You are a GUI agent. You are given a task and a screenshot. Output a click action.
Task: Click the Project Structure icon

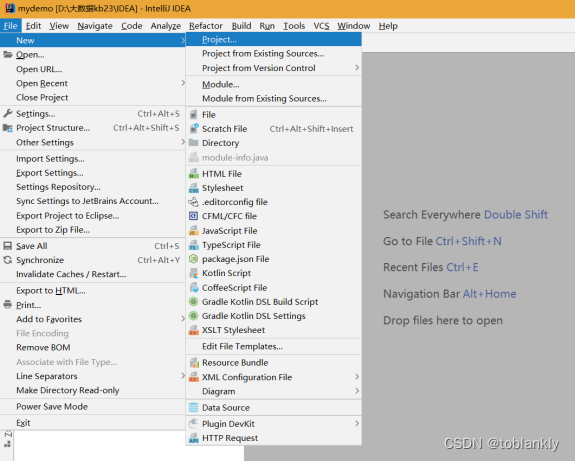[8, 128]
